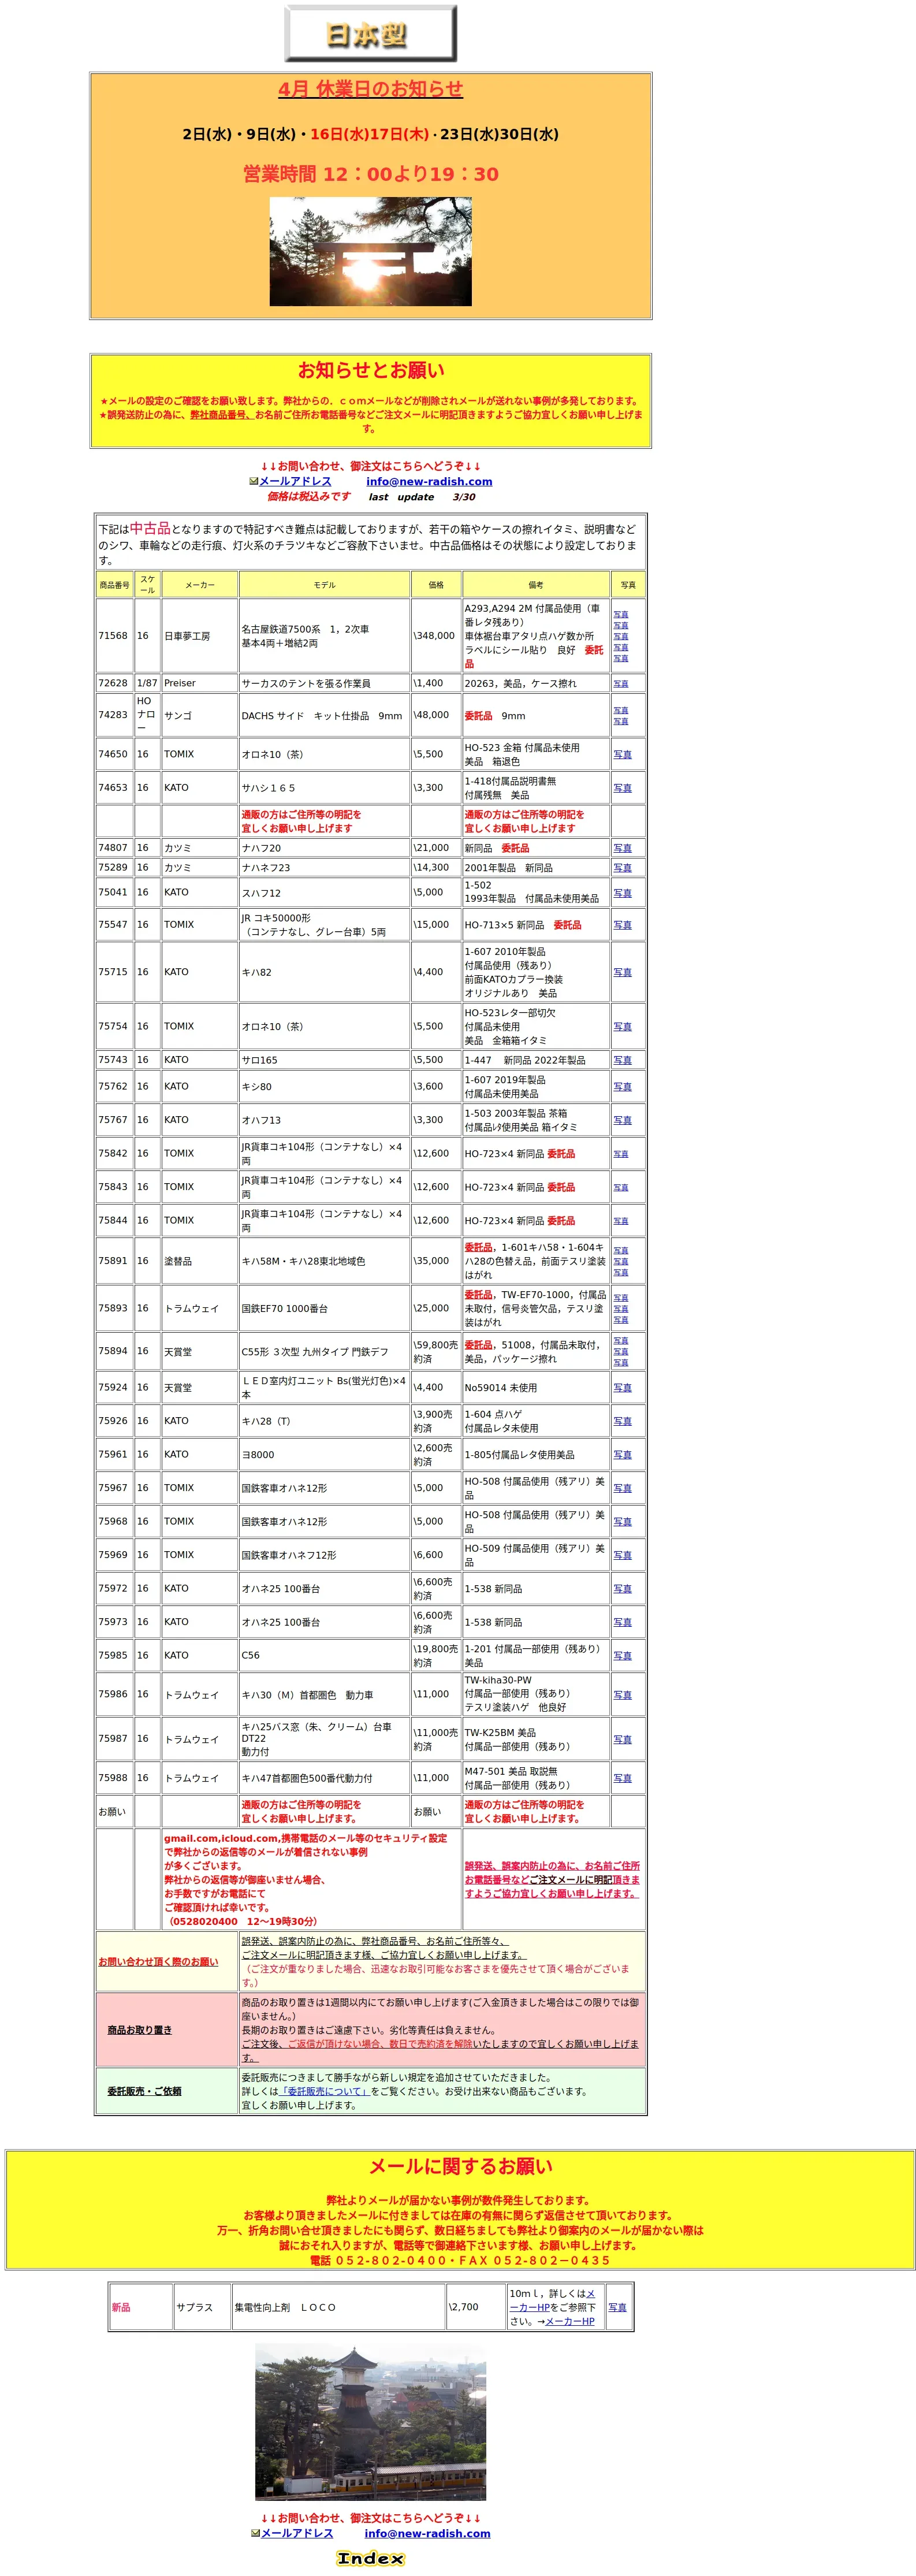Open 写真 link for item 75967

pos(622,1488)
